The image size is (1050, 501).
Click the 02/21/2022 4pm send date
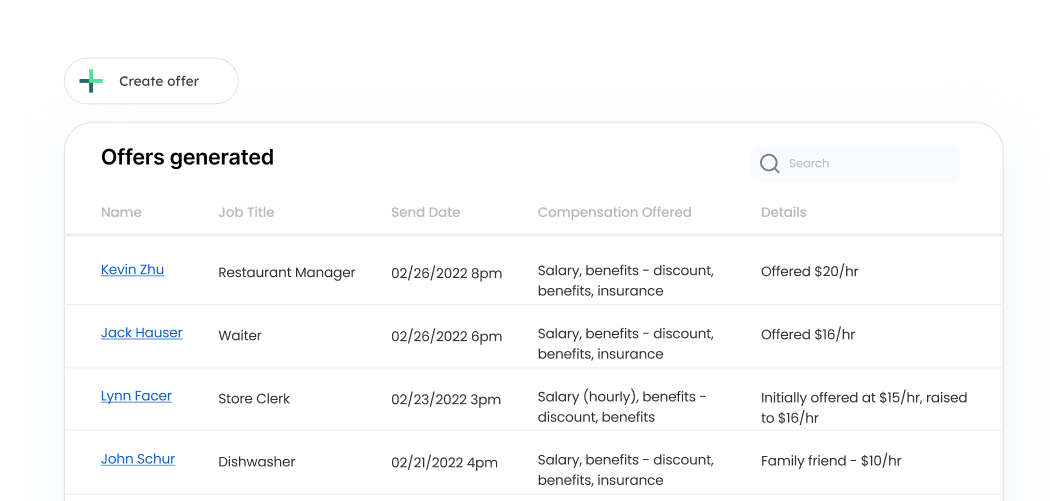pos(443,462)
